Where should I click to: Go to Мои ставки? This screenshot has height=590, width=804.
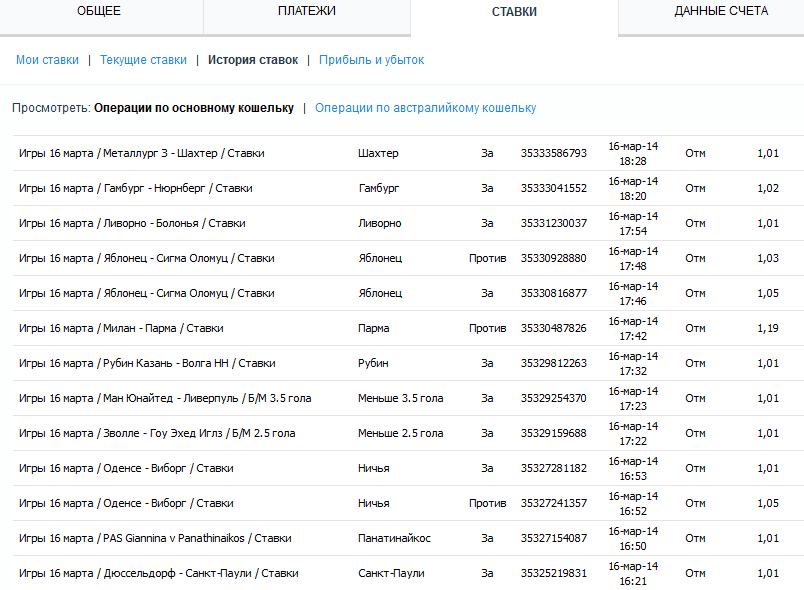click(47, 60)
